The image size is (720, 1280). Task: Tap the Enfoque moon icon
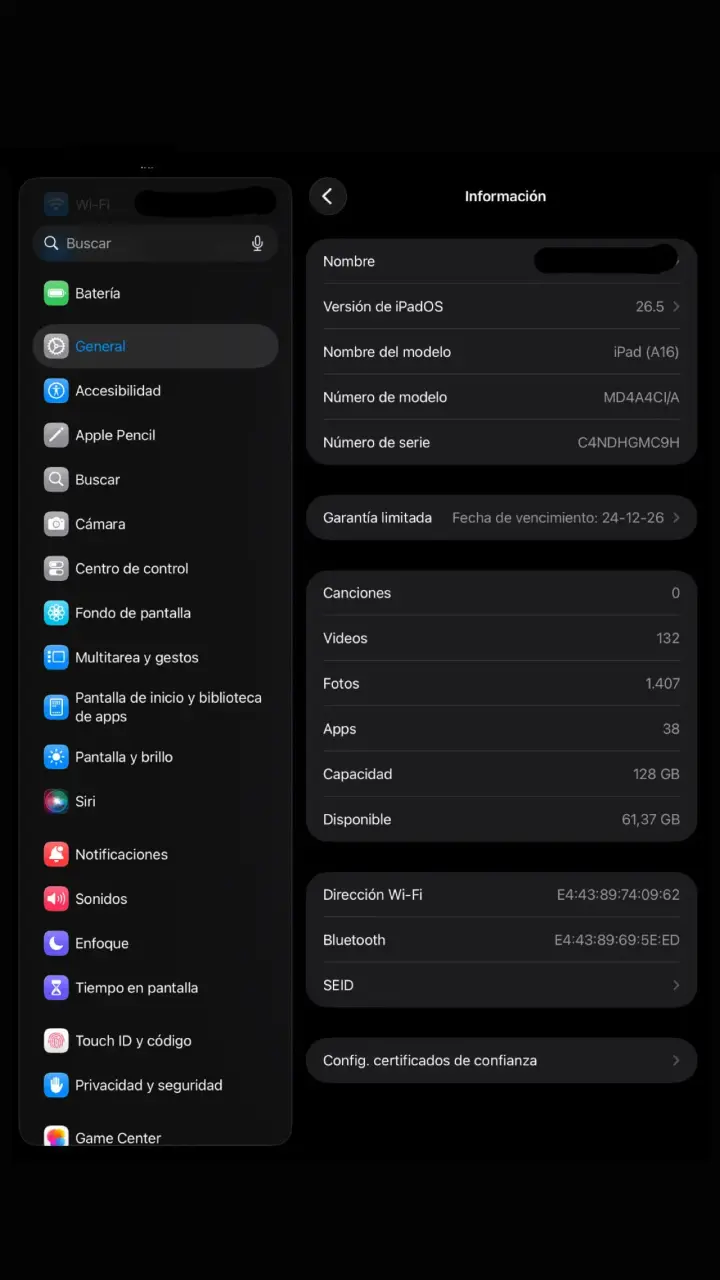pyautogui.click(x=56, y=943)
